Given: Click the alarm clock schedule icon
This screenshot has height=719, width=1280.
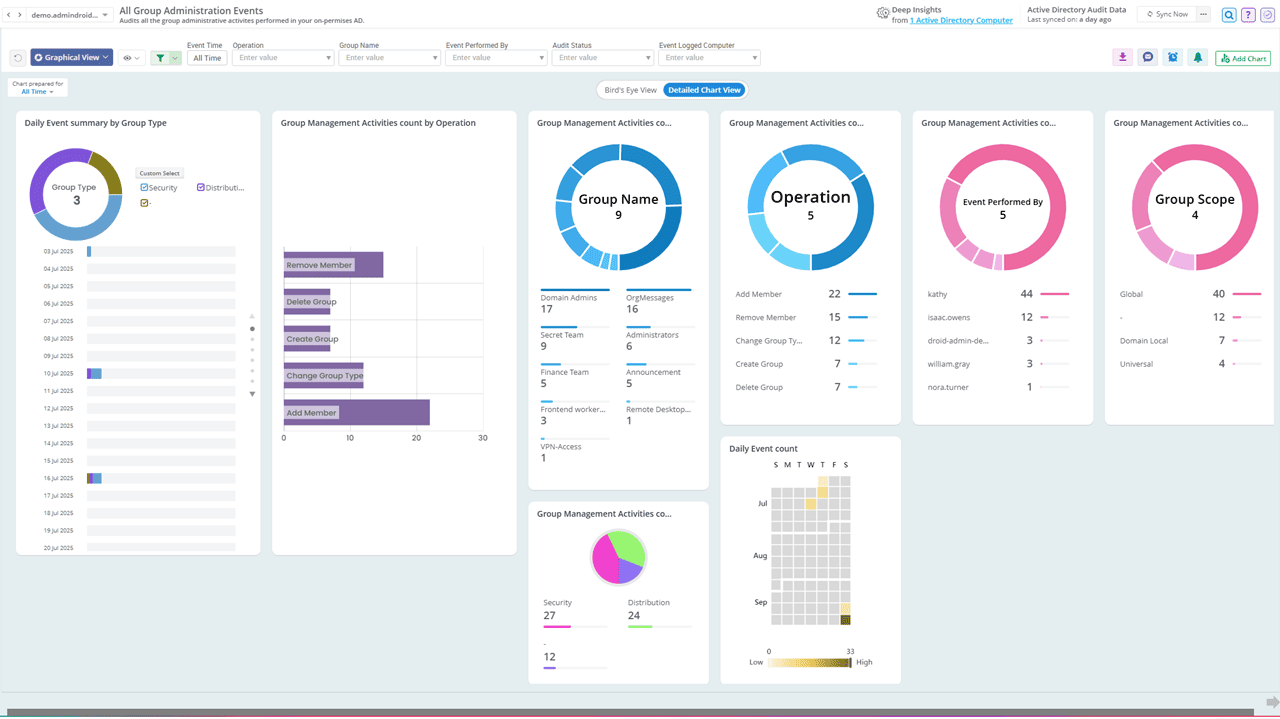Looking at the screenshot, I should [1173, 58].
